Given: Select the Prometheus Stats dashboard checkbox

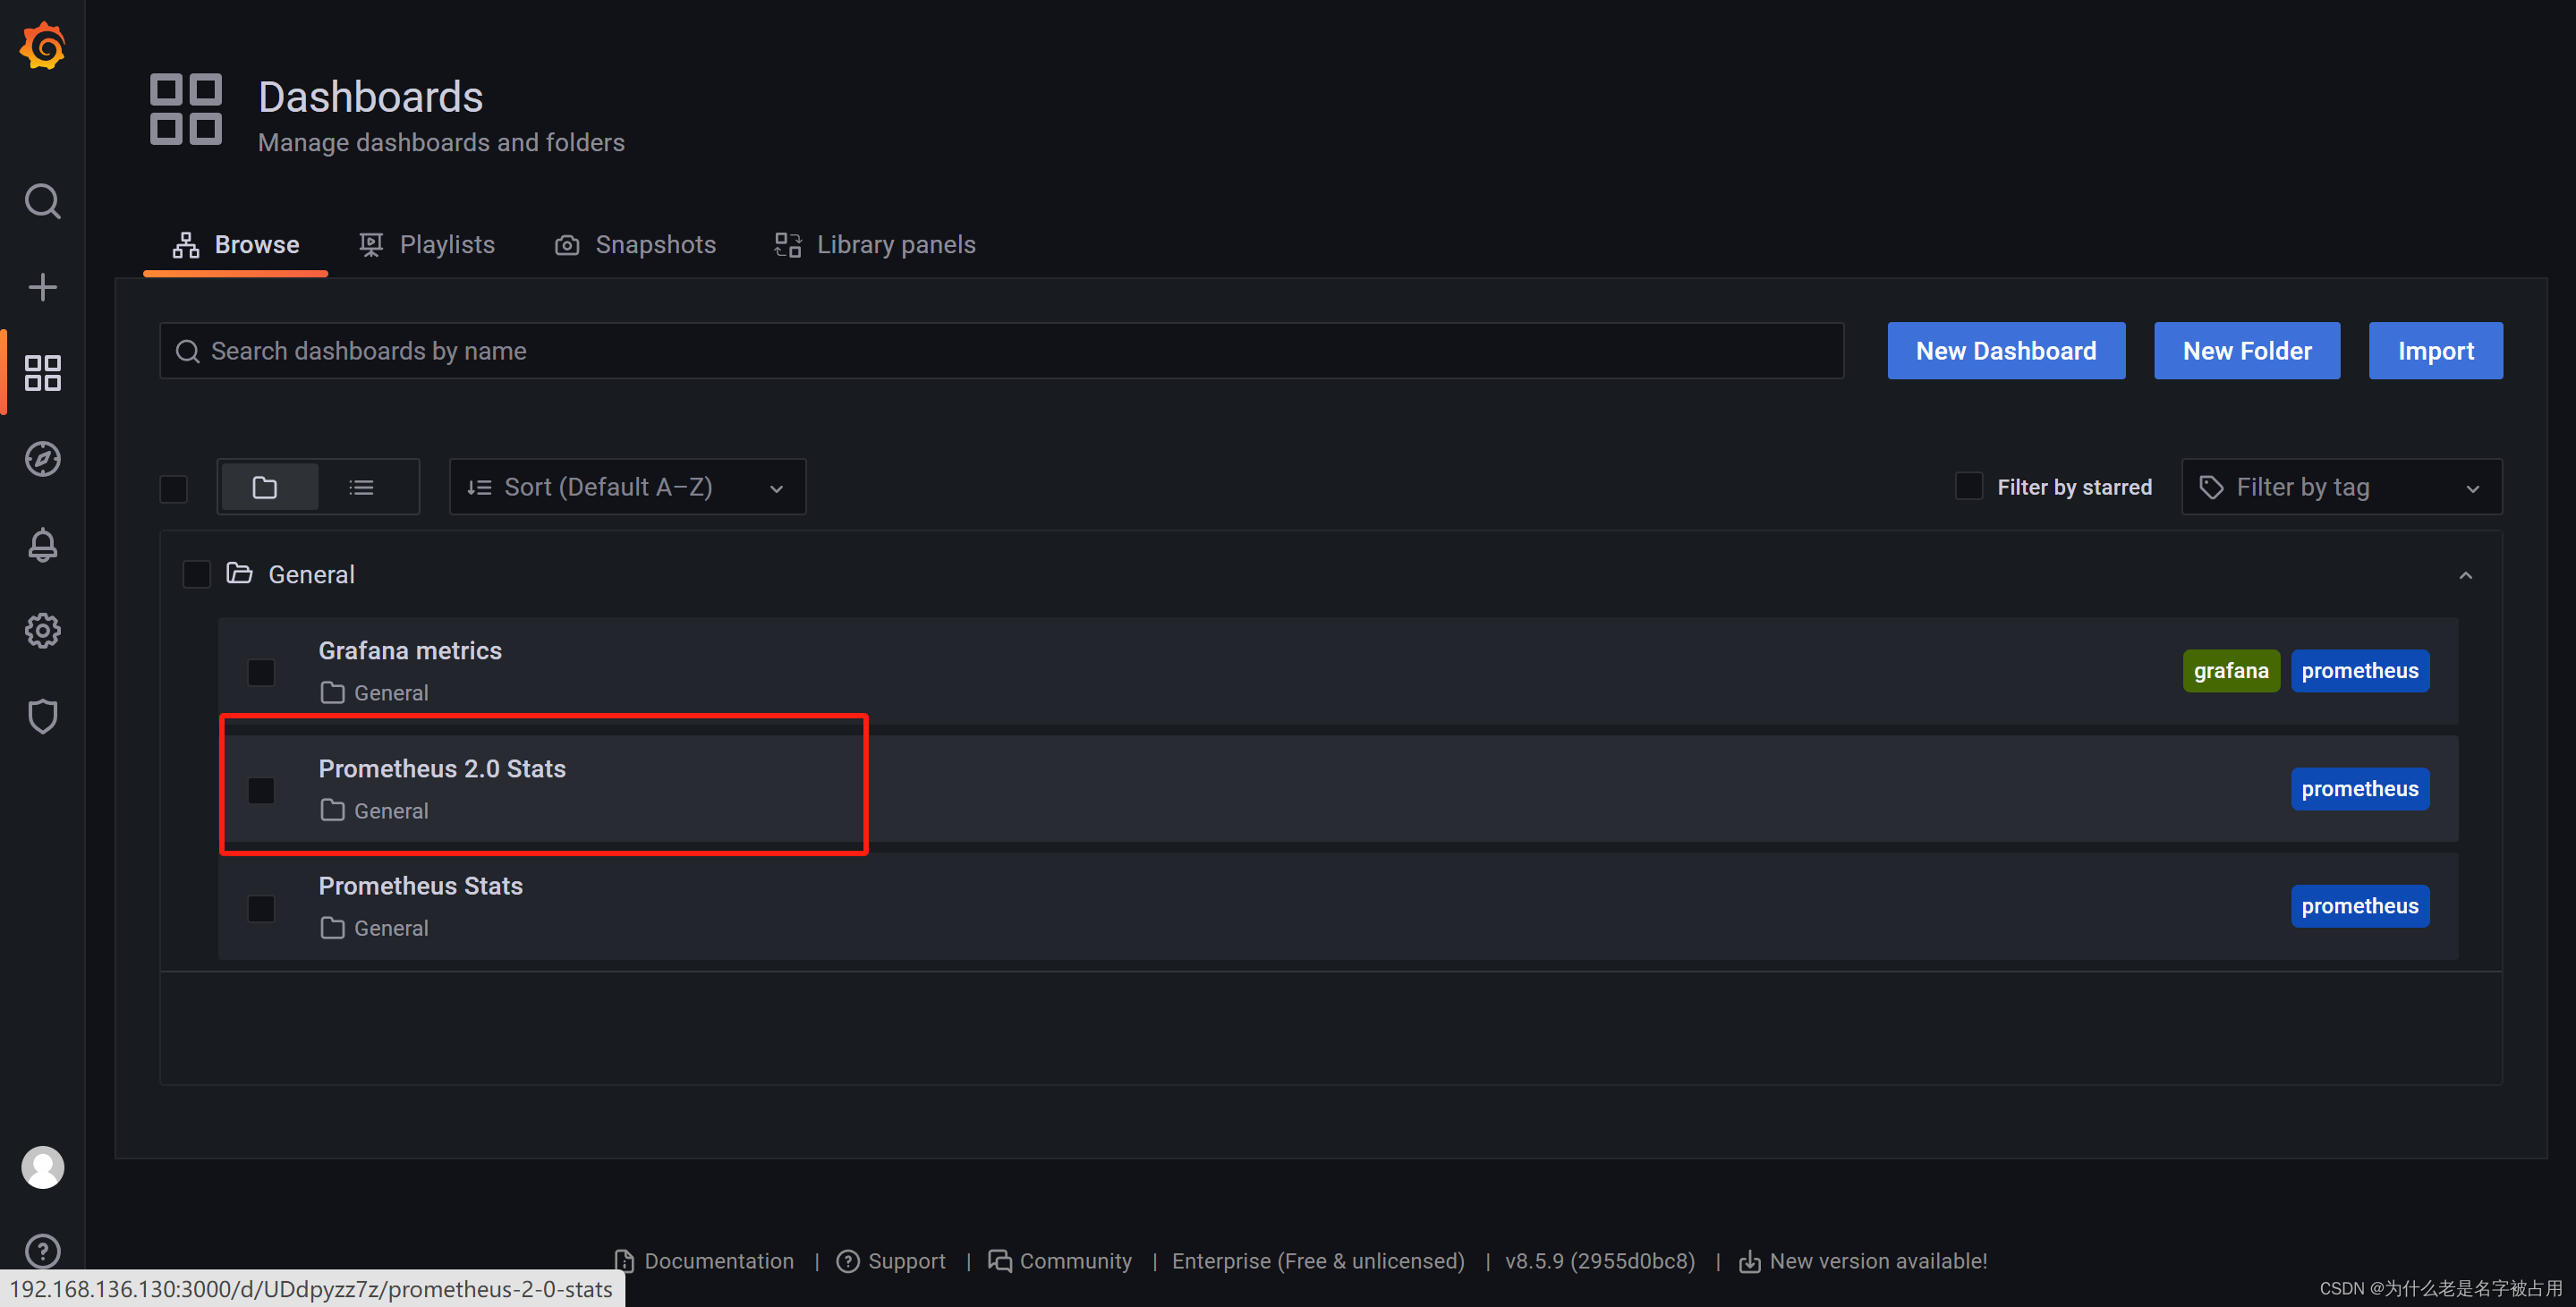Looking at the screenshot, I should [261, 908].
